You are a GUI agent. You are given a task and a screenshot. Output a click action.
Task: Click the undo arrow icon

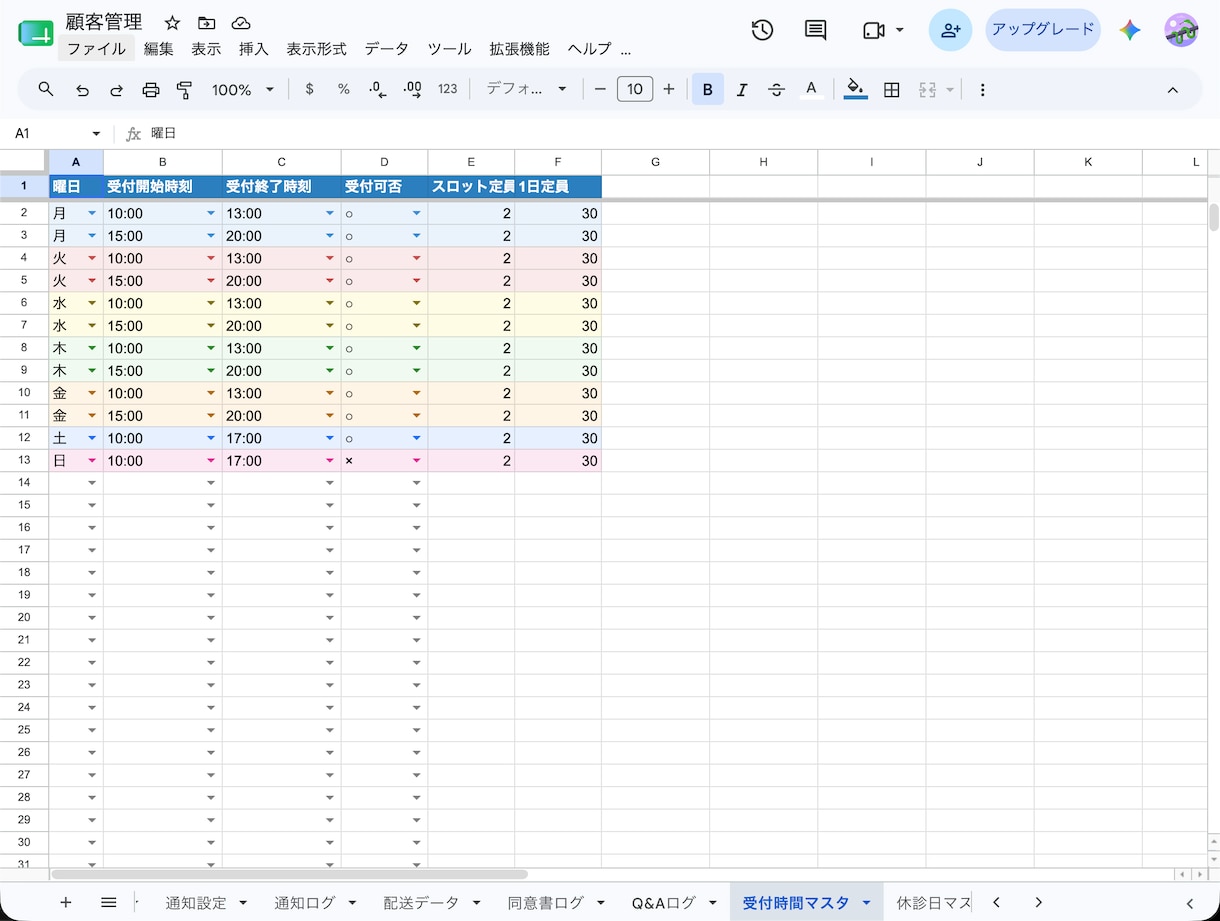(83, 89)
